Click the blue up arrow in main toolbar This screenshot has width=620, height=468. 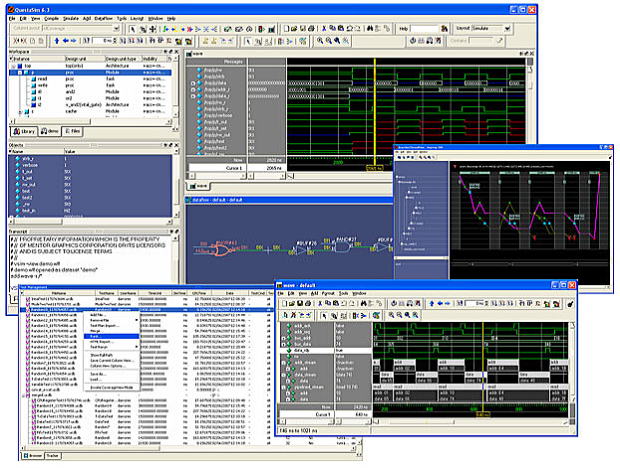tap(57, 41)
